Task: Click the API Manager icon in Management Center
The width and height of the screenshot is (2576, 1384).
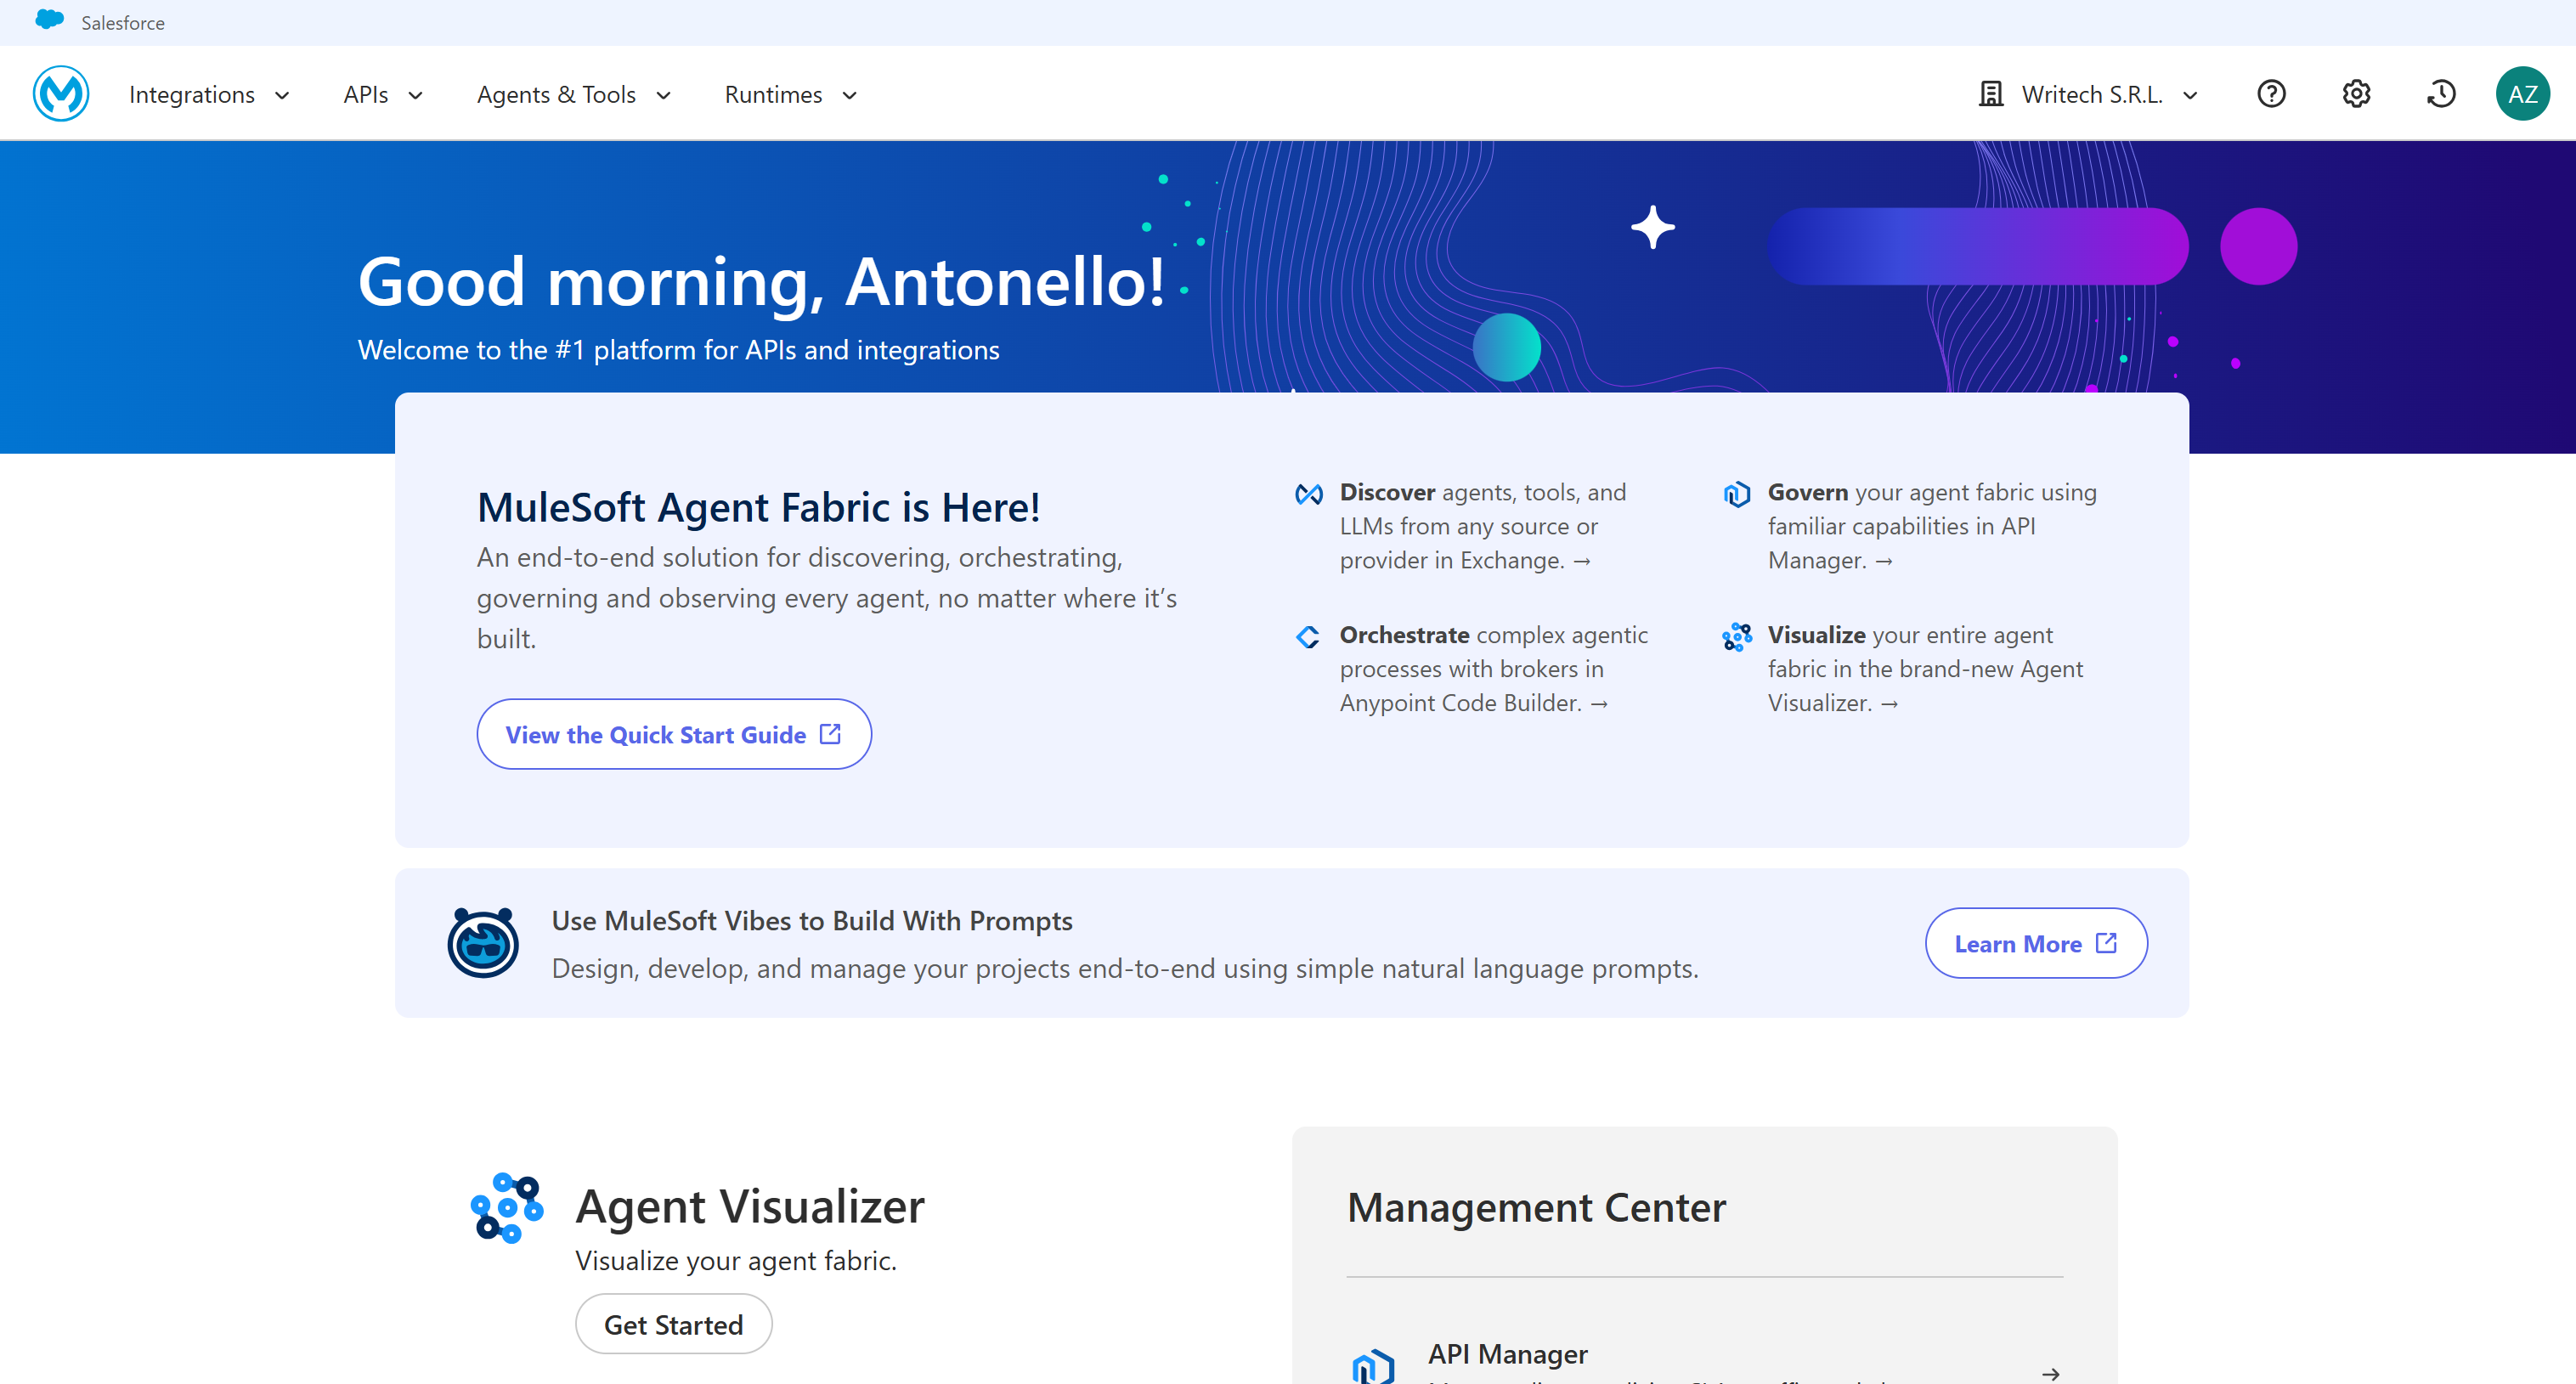Action: pyautogui.click(x=1373, y=1365)
